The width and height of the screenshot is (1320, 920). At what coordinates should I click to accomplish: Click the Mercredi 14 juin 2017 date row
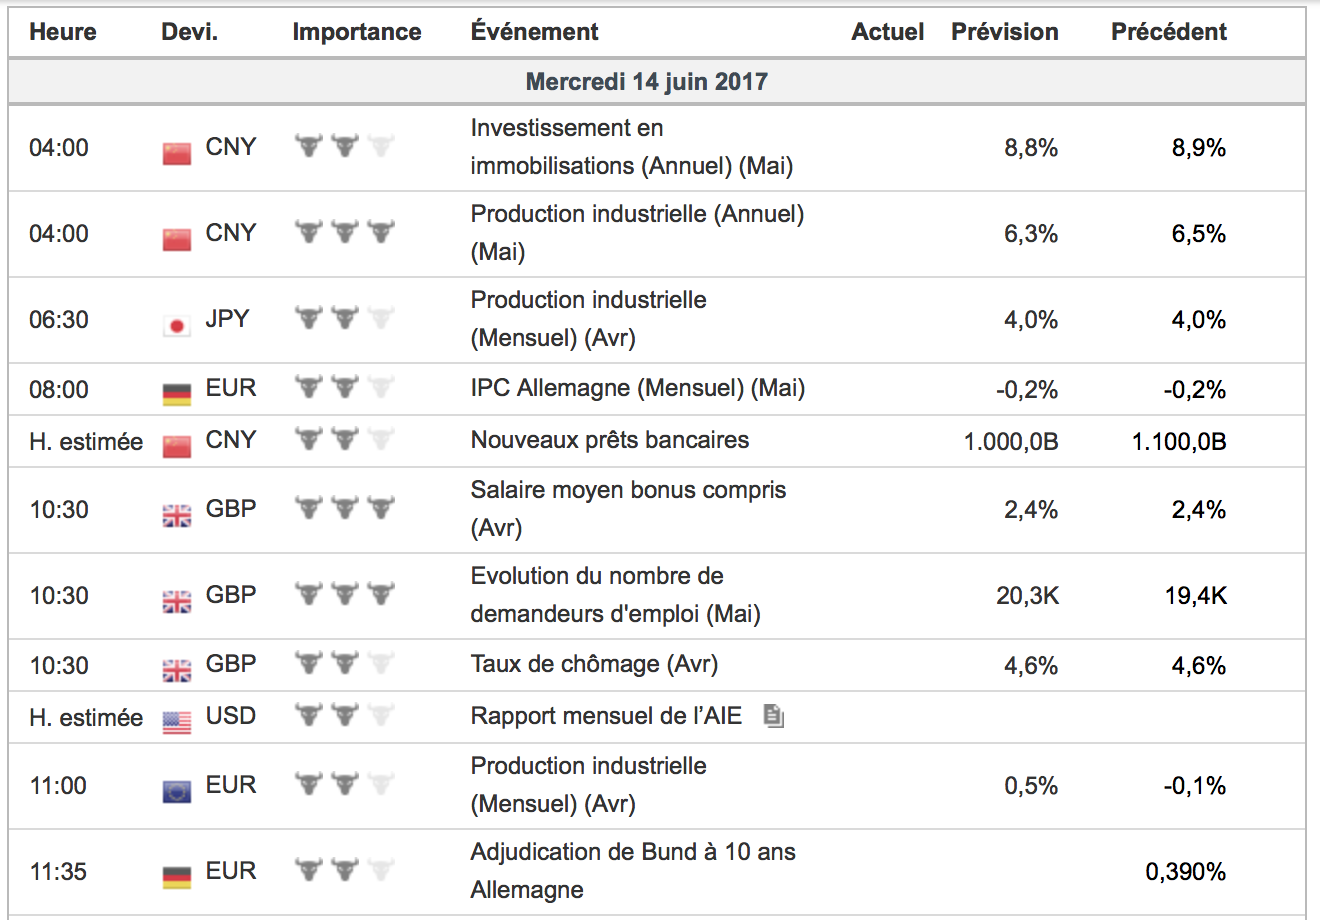click(x=646, y=82)
